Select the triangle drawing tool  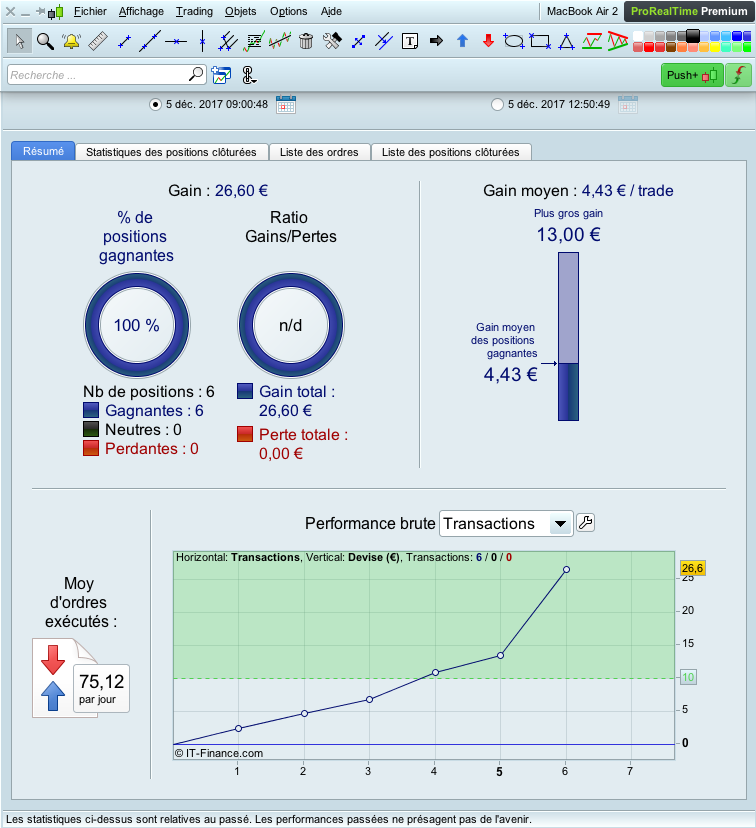coord(566,41)
